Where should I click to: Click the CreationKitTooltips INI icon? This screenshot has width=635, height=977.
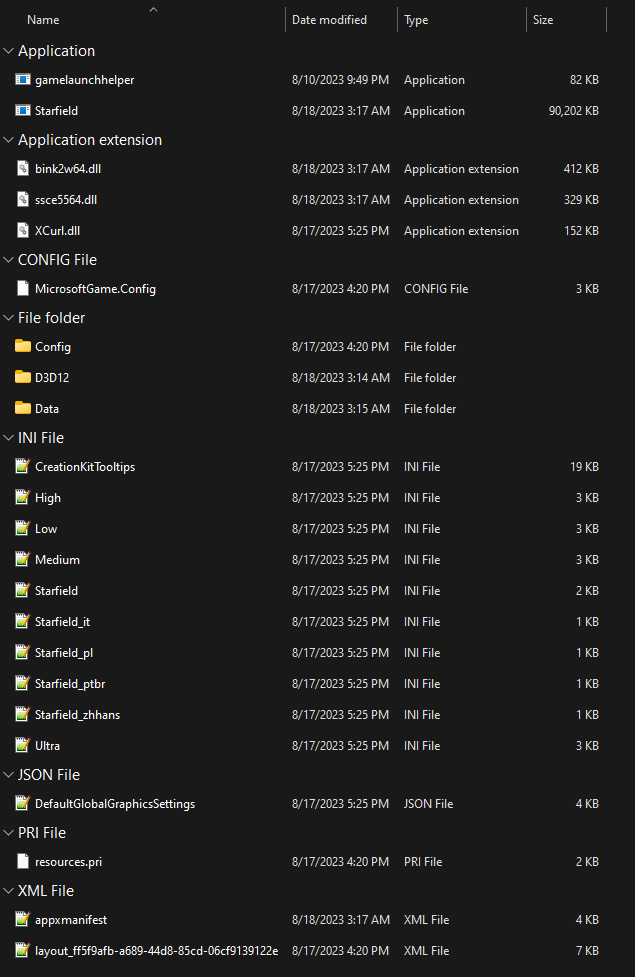coord(22,467)
